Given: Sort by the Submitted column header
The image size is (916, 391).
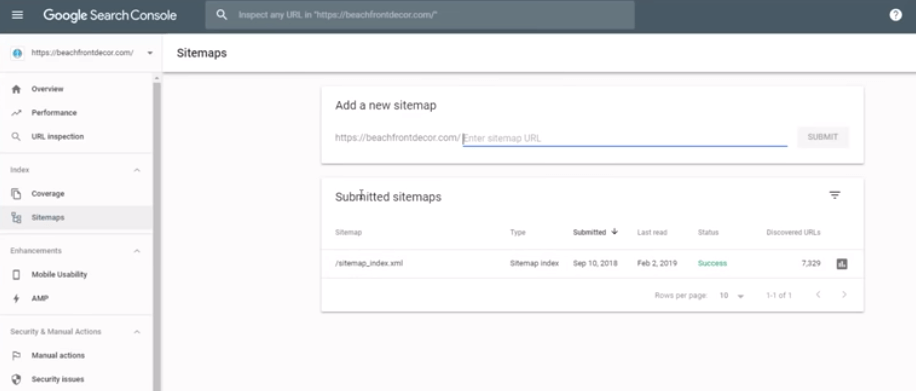Looking at the screenshot, I should 589,232.
